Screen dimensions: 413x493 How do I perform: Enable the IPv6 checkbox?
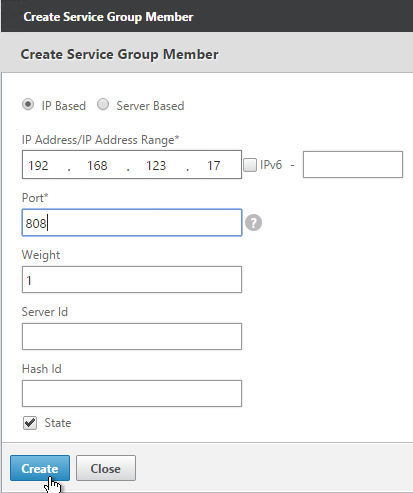click(x=250, y=165)
